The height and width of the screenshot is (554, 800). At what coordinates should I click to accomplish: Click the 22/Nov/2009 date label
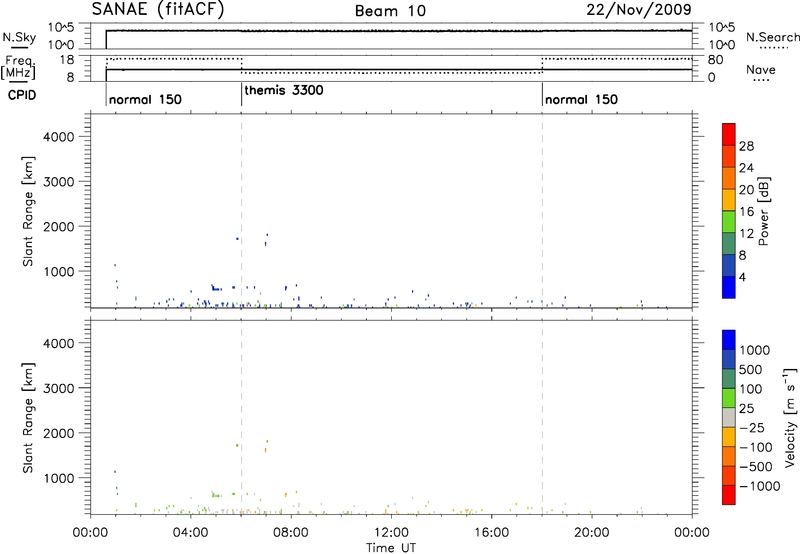pyautogui.click(x=639, y=9)
